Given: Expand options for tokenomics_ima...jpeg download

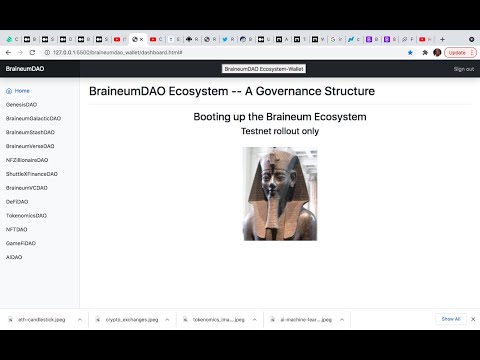Looking at the screenshot, I should (x=255, y=319).
